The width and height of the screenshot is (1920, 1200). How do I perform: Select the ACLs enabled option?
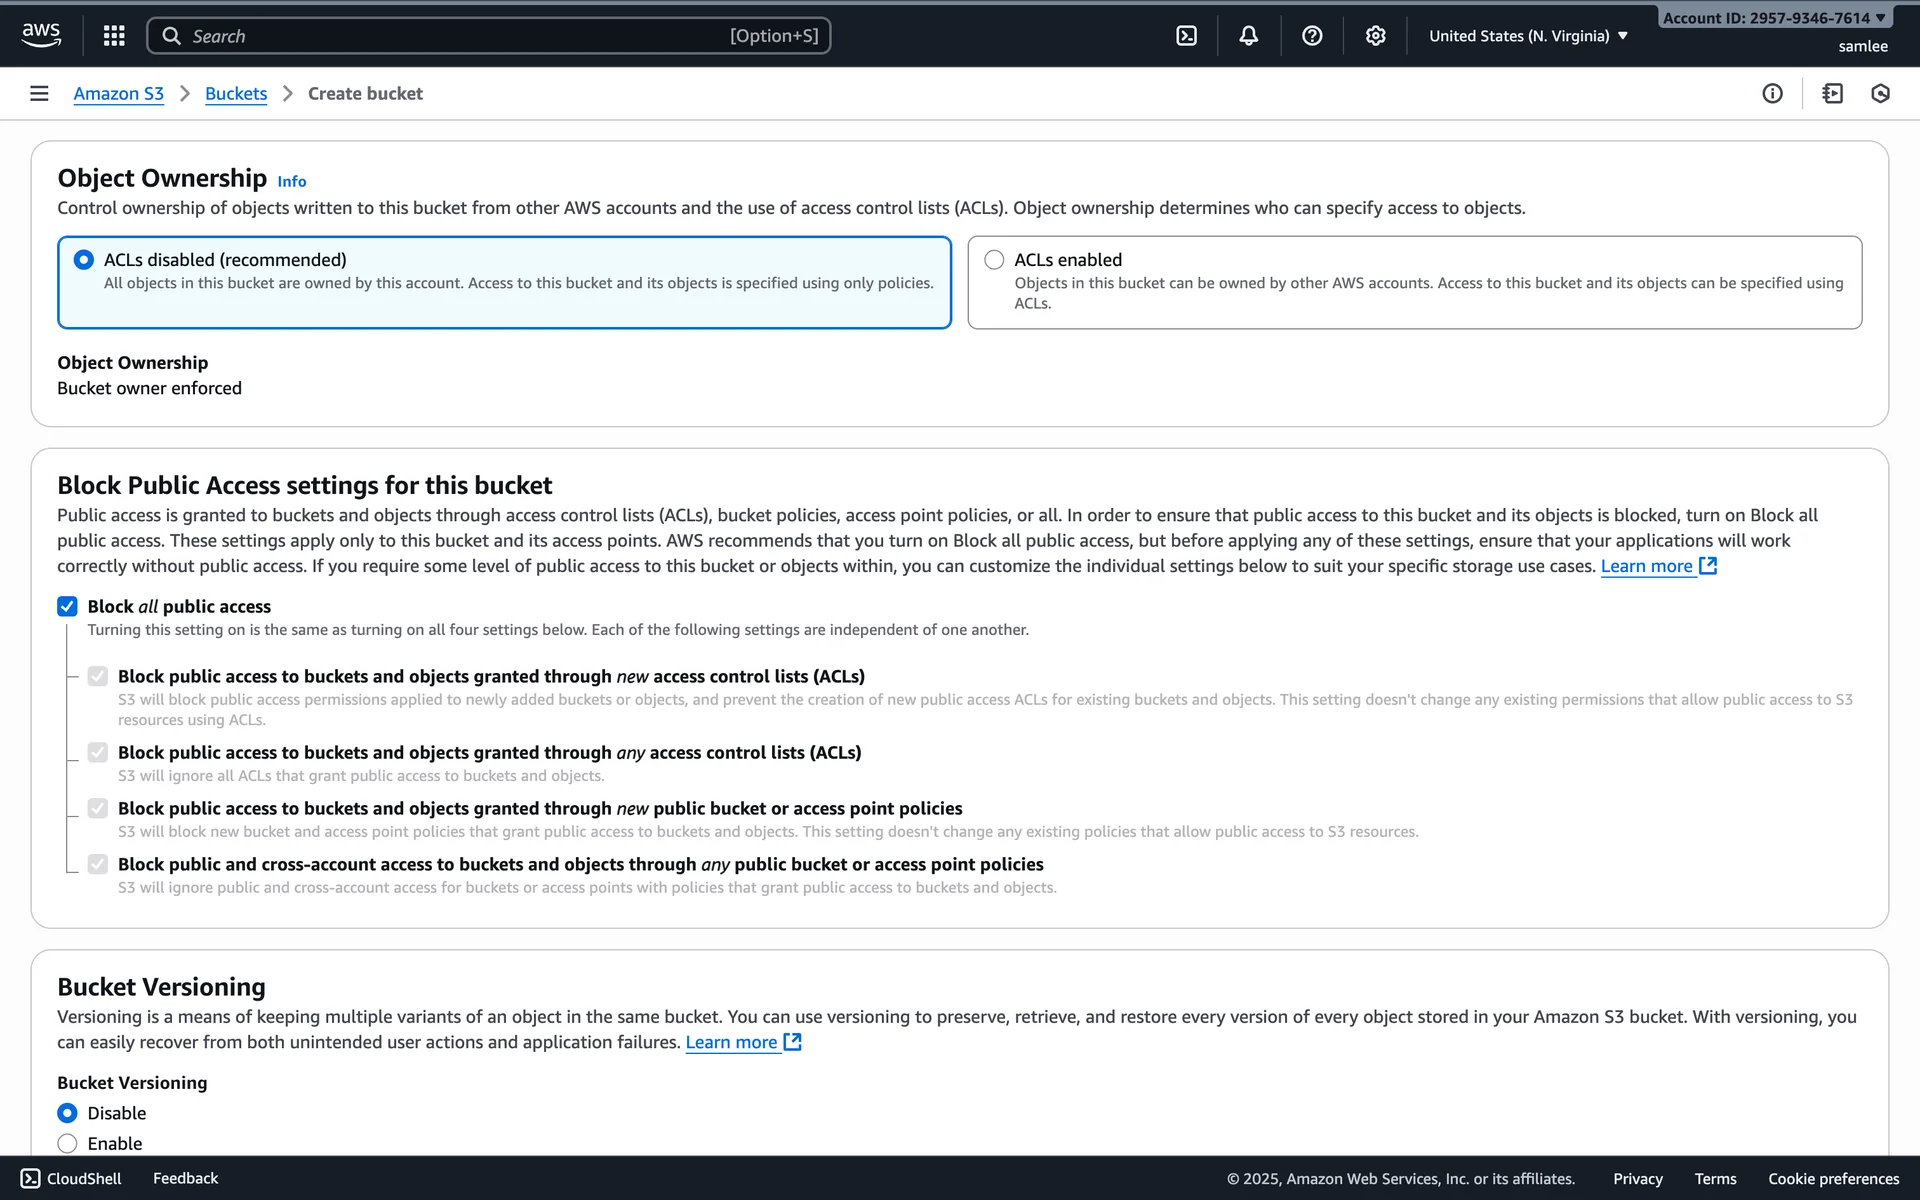click(x=994, y=260)
